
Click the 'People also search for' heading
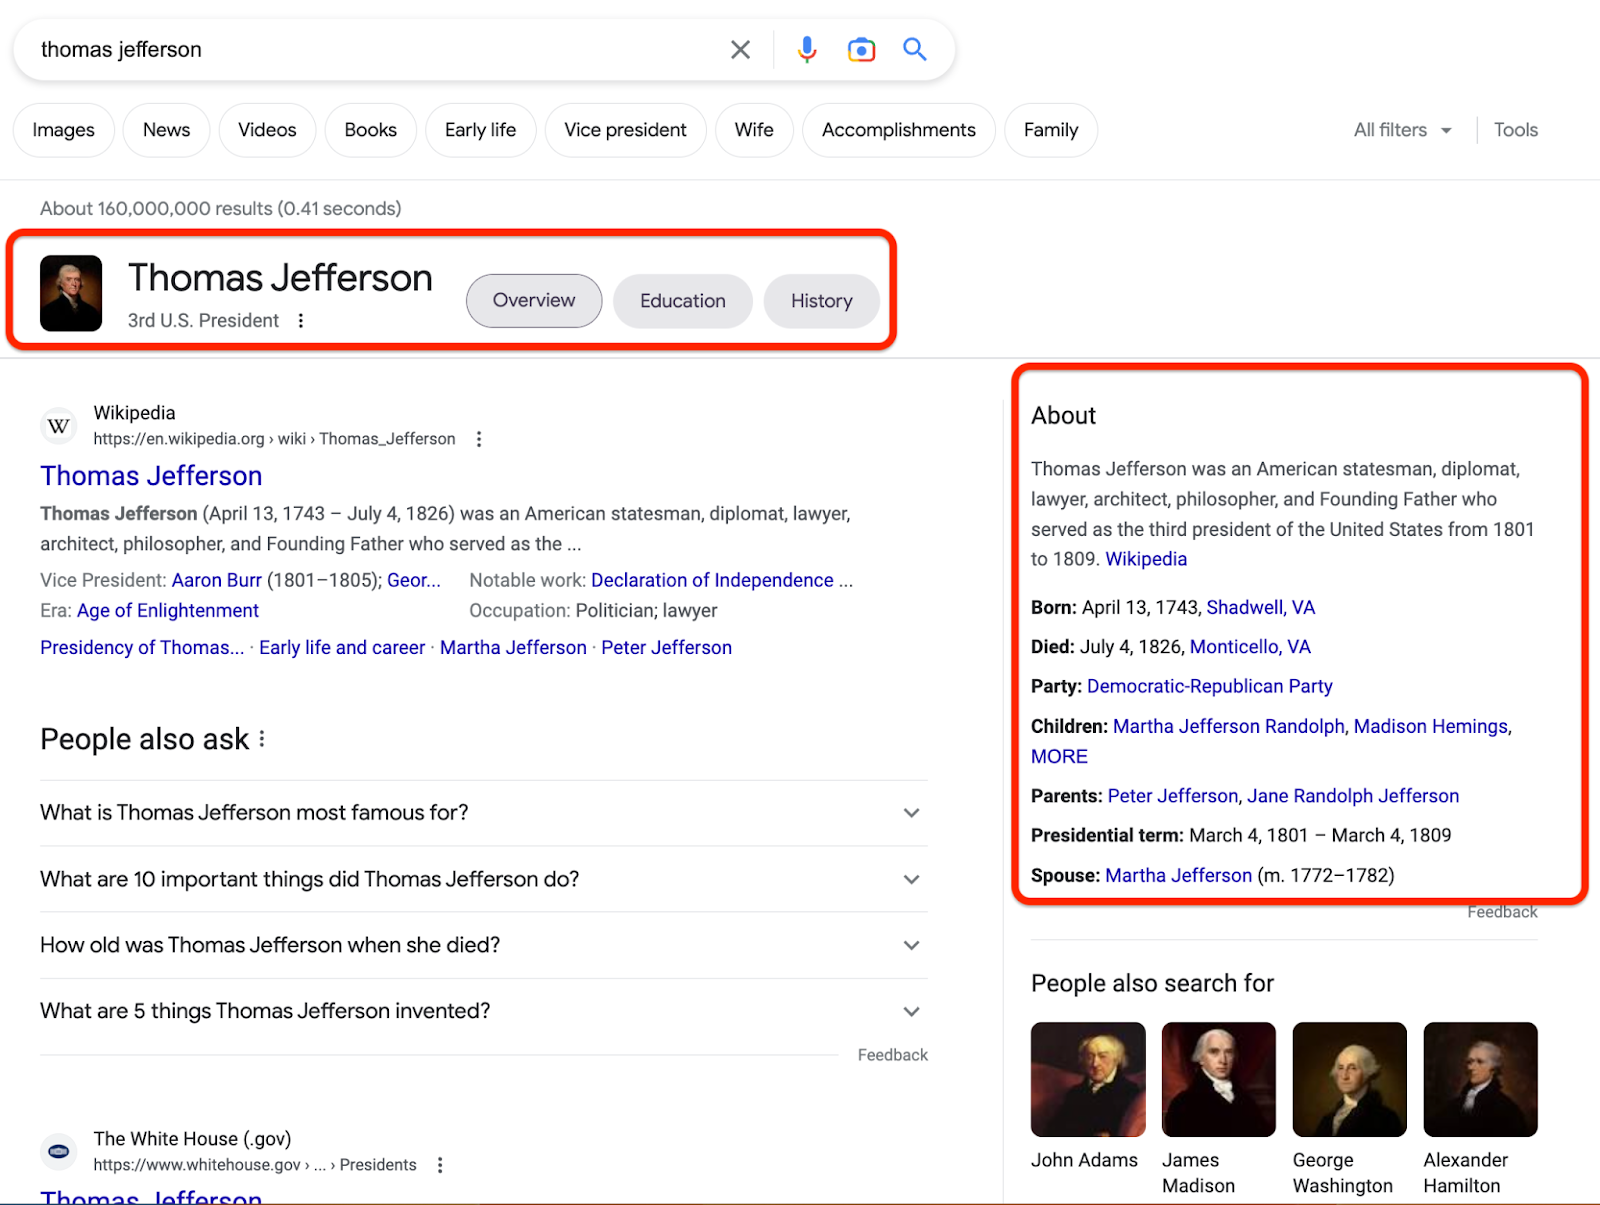coord(1152,984)
